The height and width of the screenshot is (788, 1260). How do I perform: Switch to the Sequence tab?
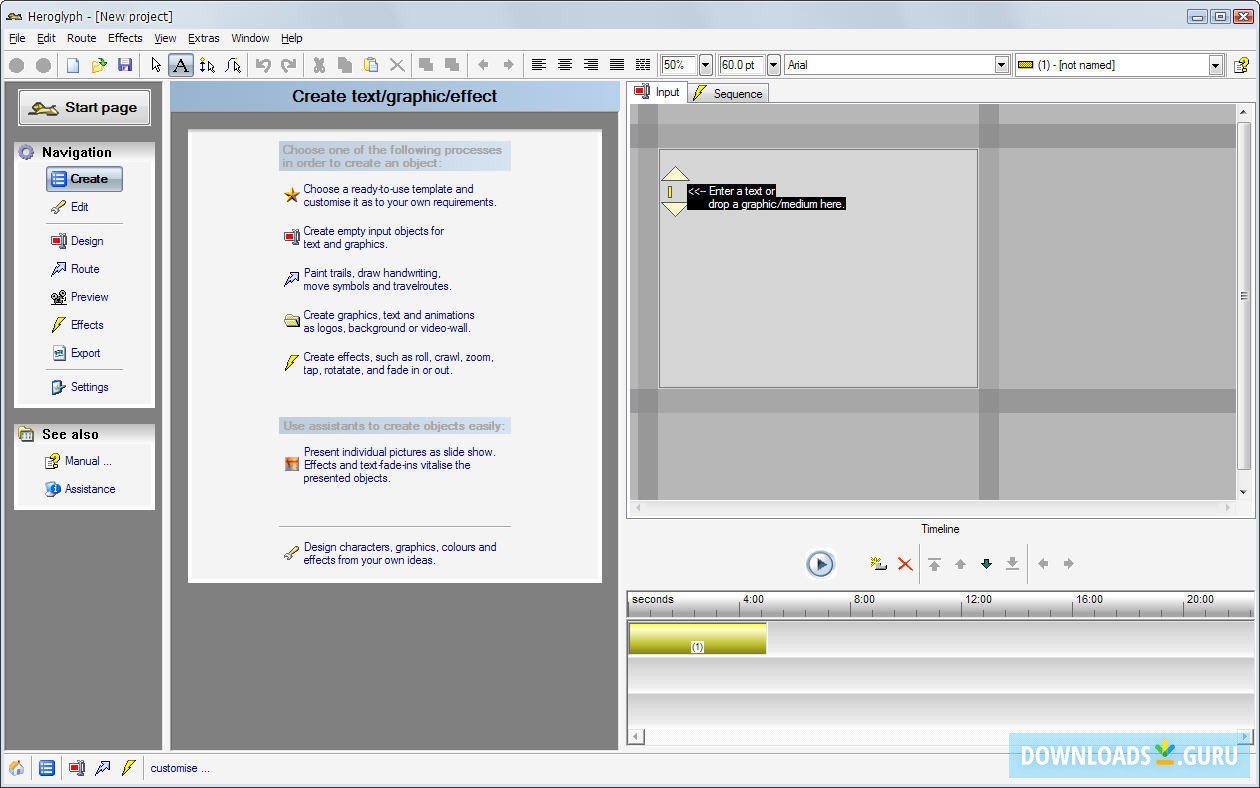coord(728,93)
